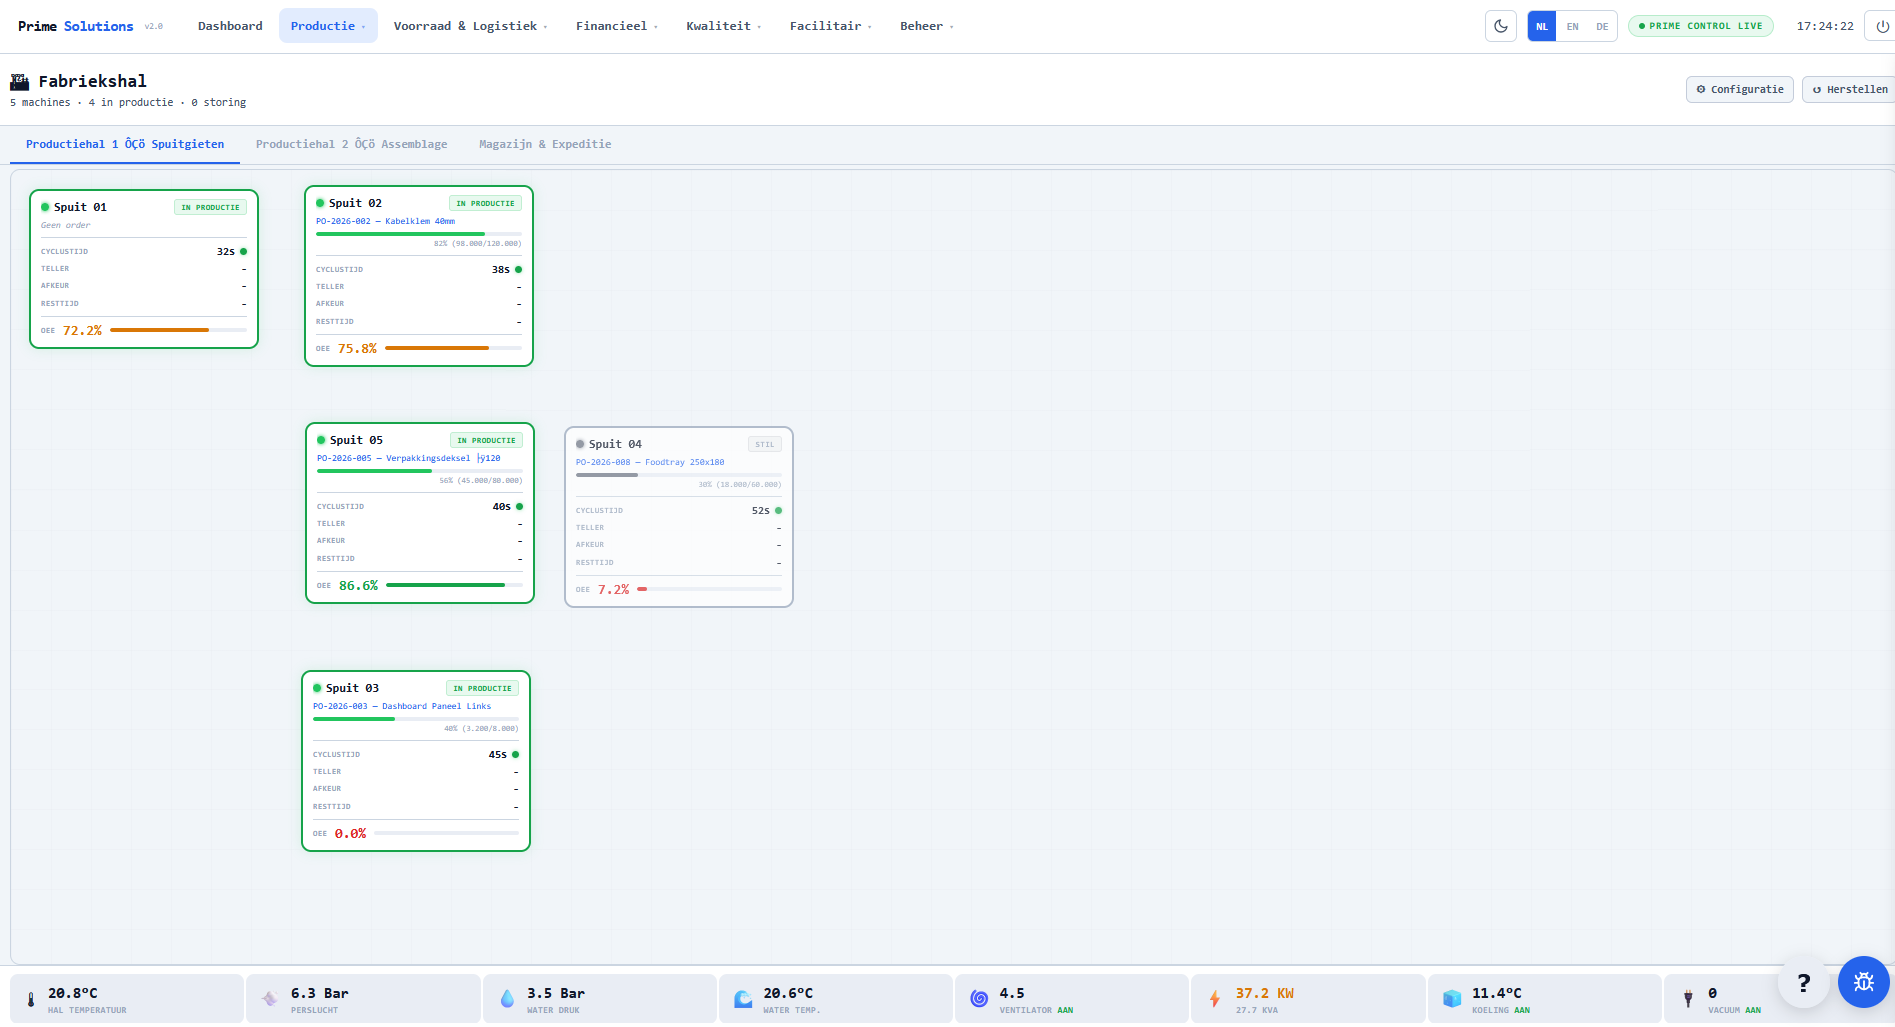Click the koeling cube icon

click(1452, 999)
